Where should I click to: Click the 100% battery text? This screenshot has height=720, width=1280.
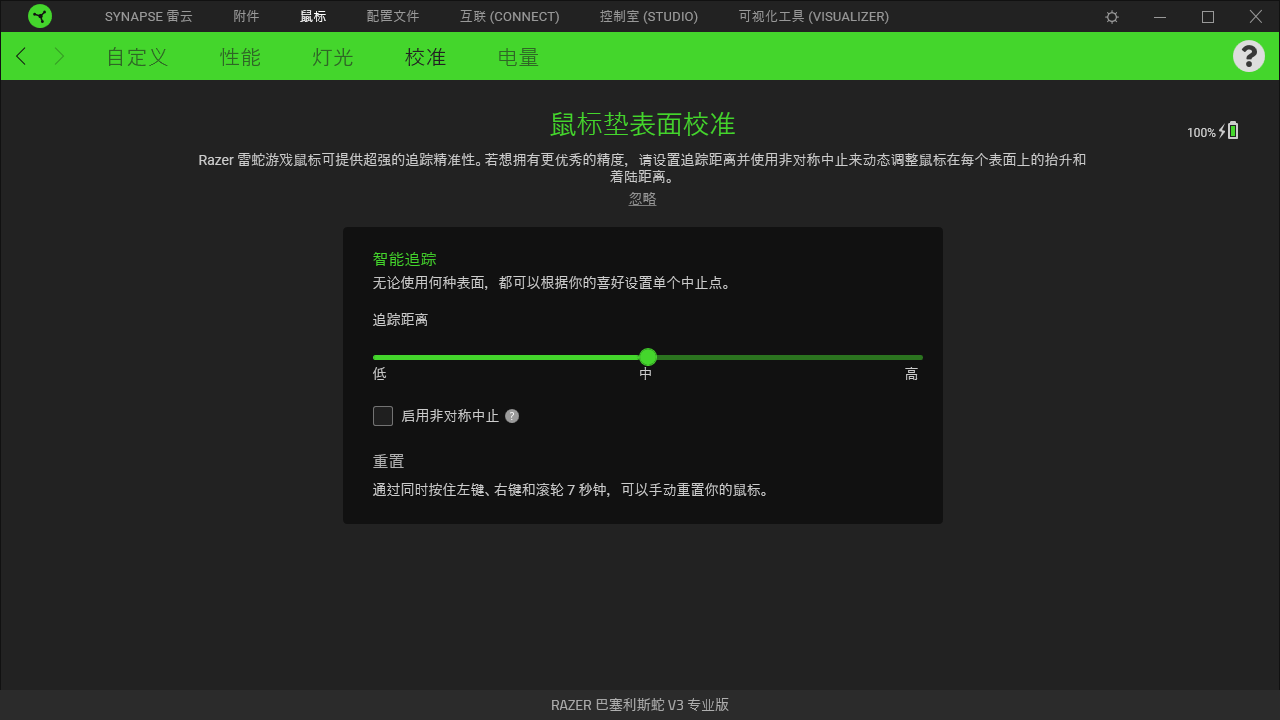1201,132
